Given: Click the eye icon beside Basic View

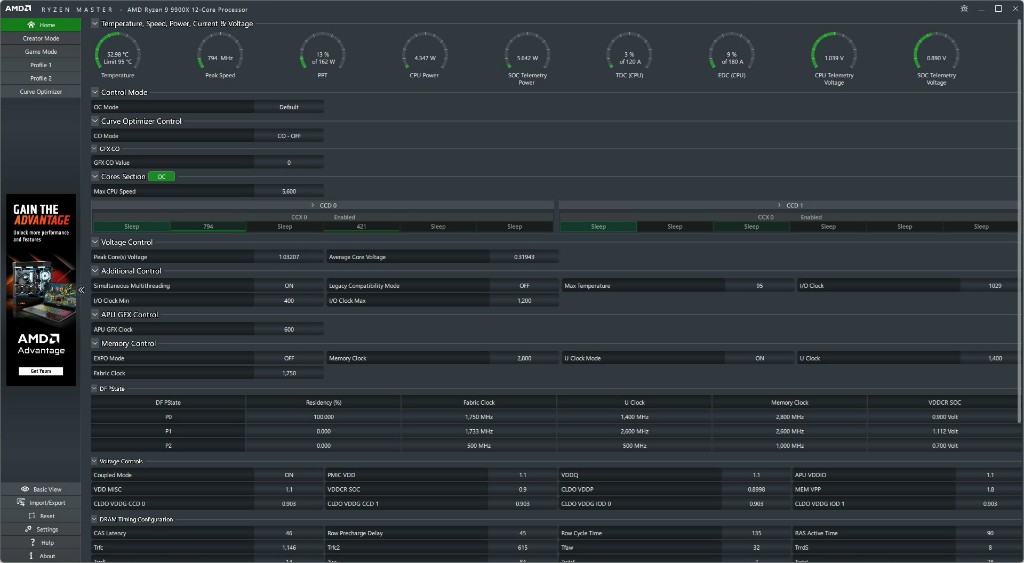Looking at the screenshot, I should click(25, 489).
